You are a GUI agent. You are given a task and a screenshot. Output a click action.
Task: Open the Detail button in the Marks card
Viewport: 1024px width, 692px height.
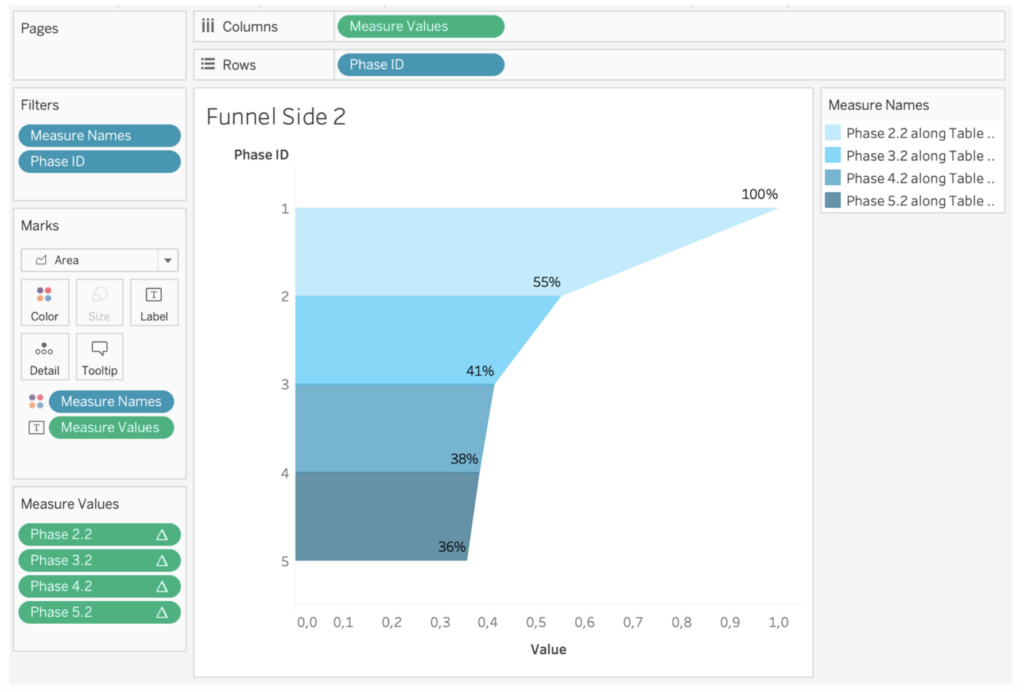[44, 356]
